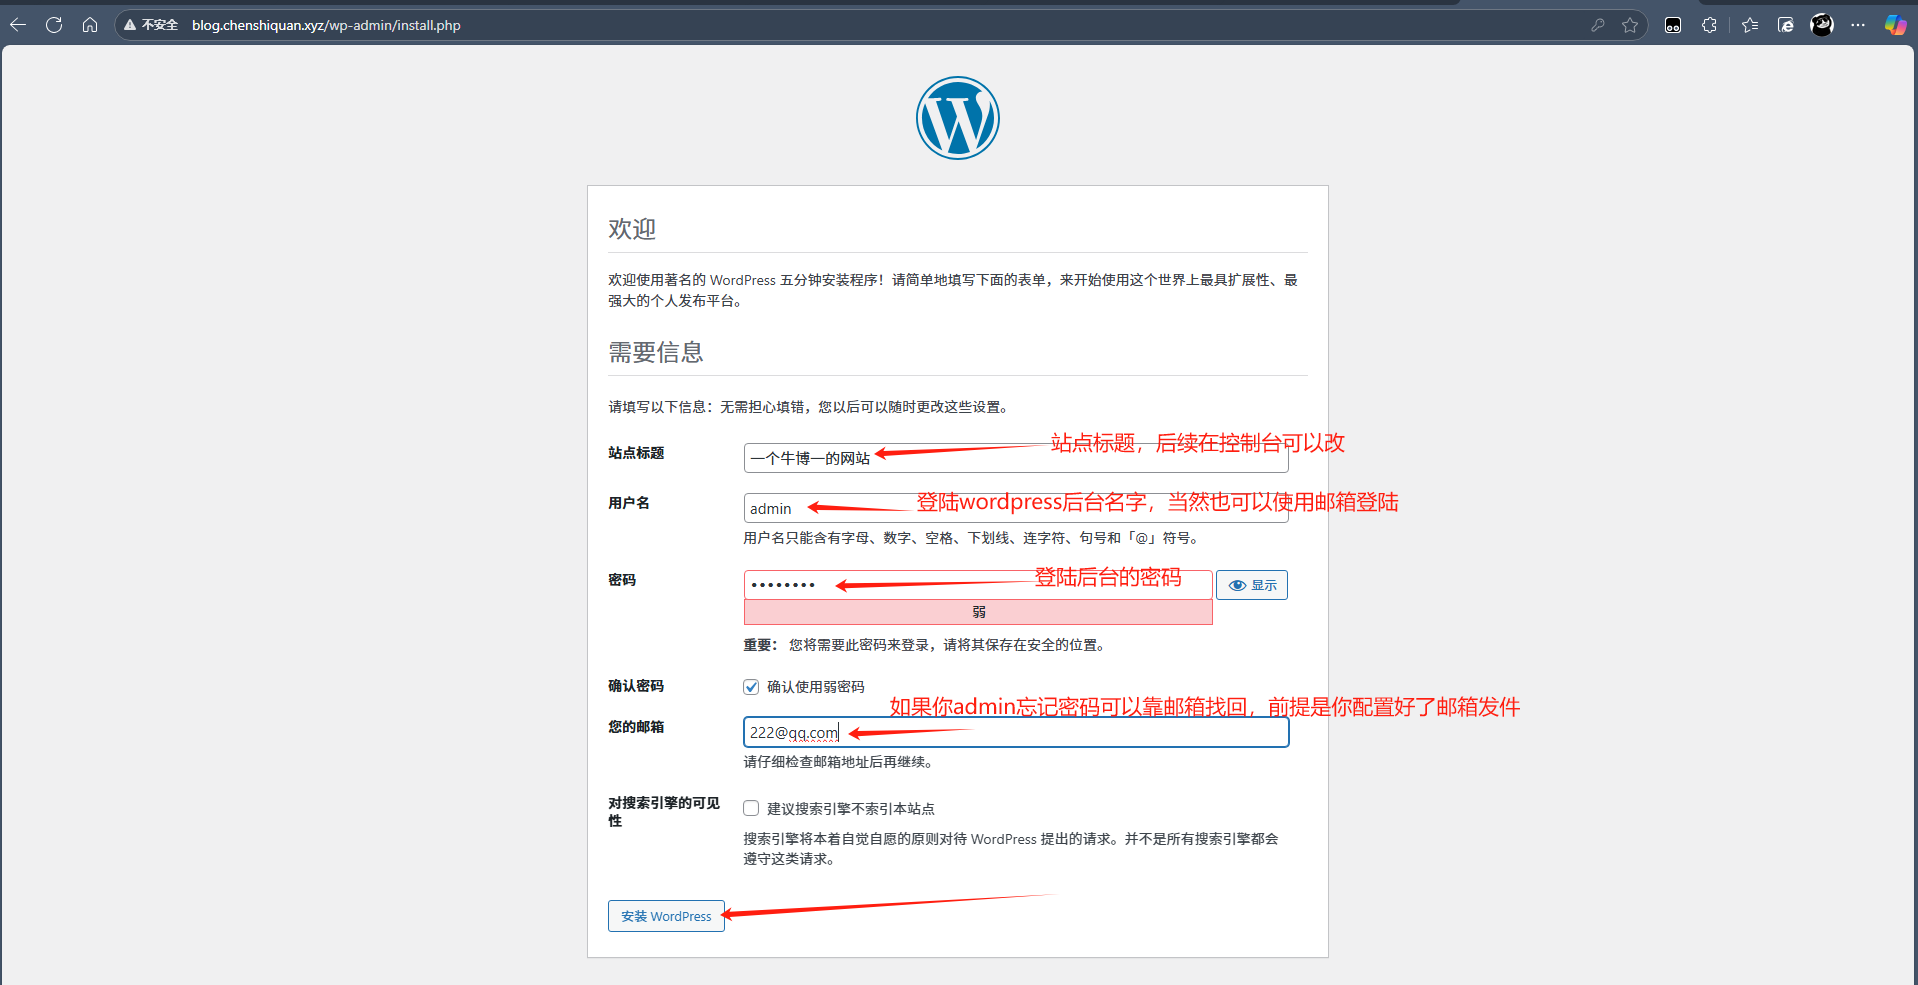Focus the 密码 password field
The image size is (1918, 985).
978,585
